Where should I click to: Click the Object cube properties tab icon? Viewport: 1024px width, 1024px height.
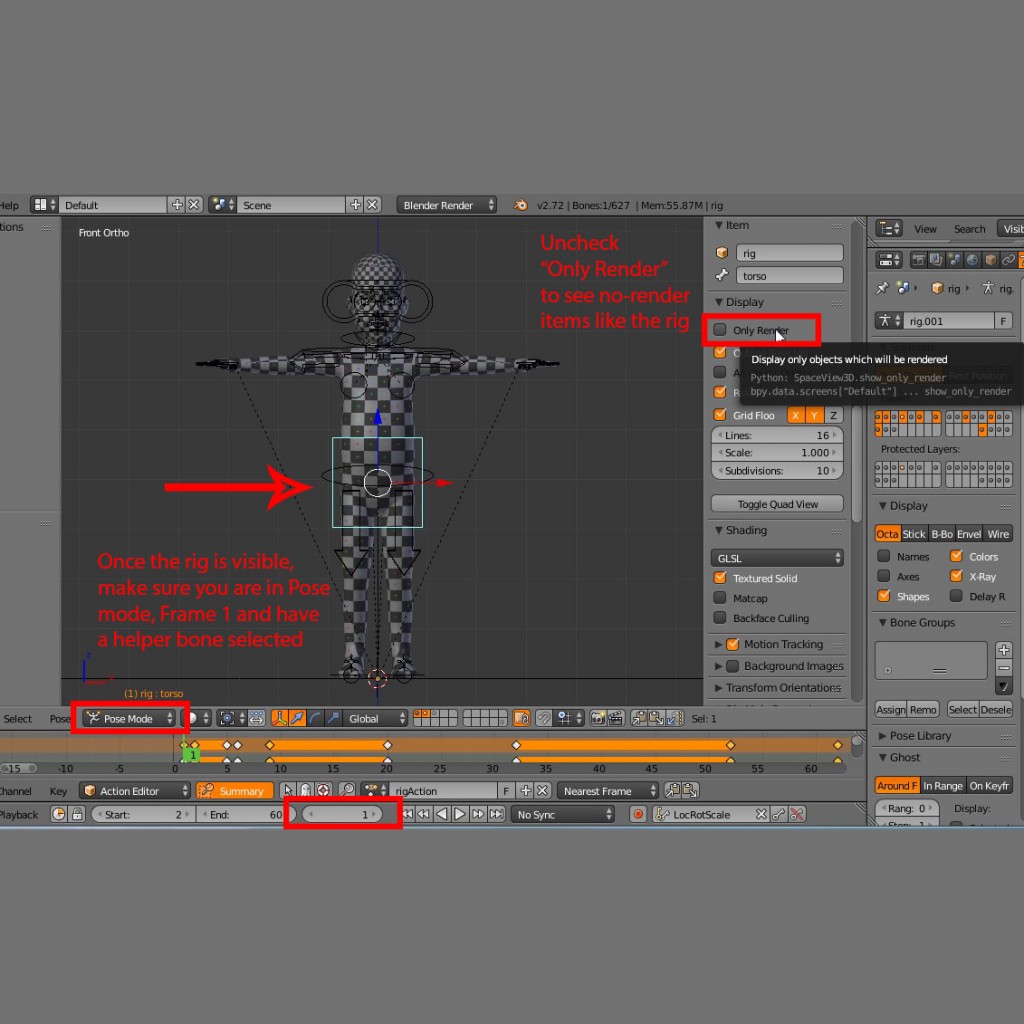click(990, 260)
